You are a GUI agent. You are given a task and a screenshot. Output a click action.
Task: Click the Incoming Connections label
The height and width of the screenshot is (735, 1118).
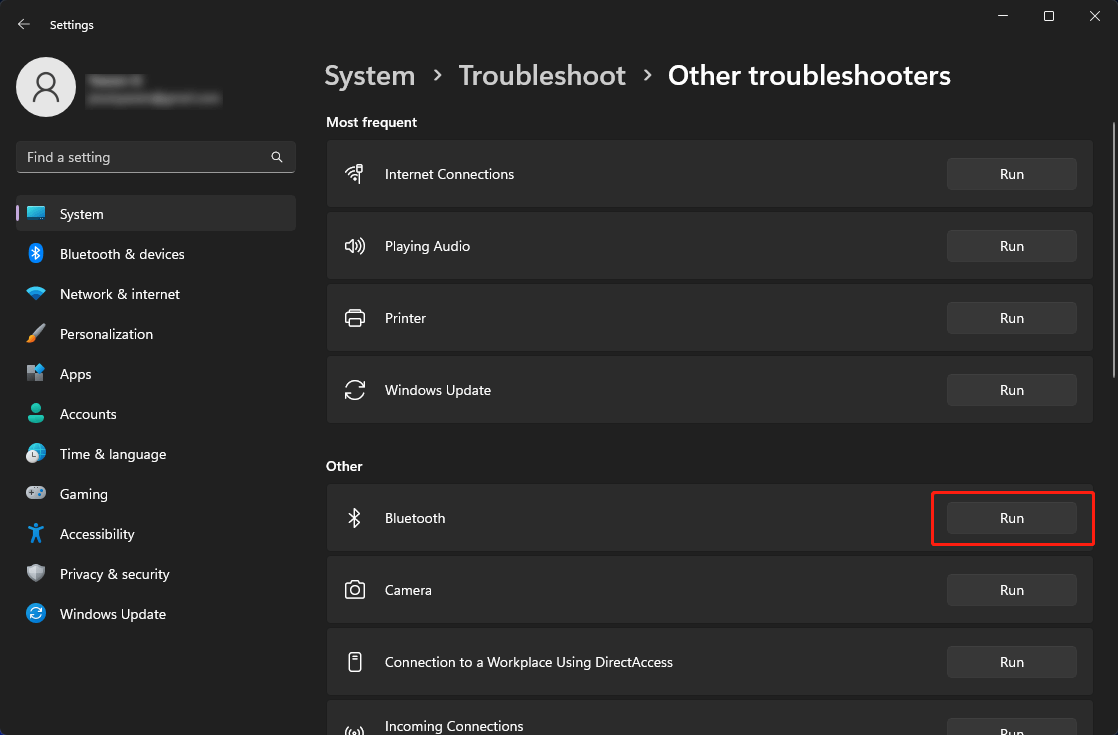click(454, 726)
